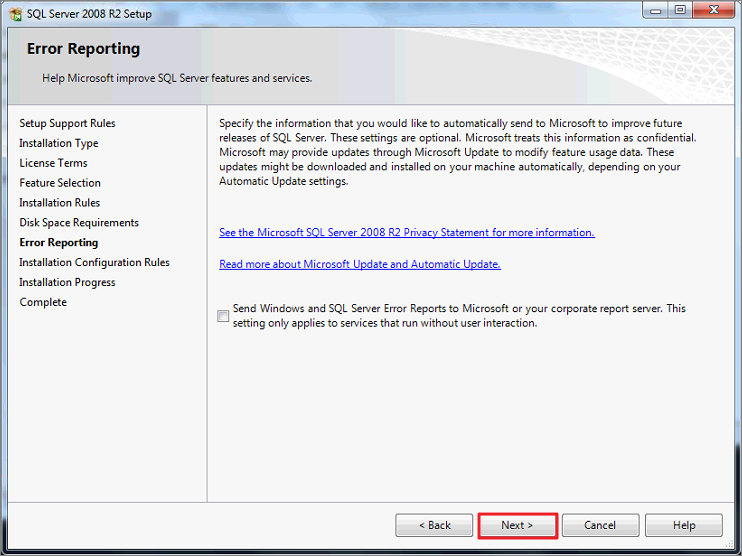The image size is (742, 556).
Task: Minimize the Setup window
Action: click(x=655, y=10)
